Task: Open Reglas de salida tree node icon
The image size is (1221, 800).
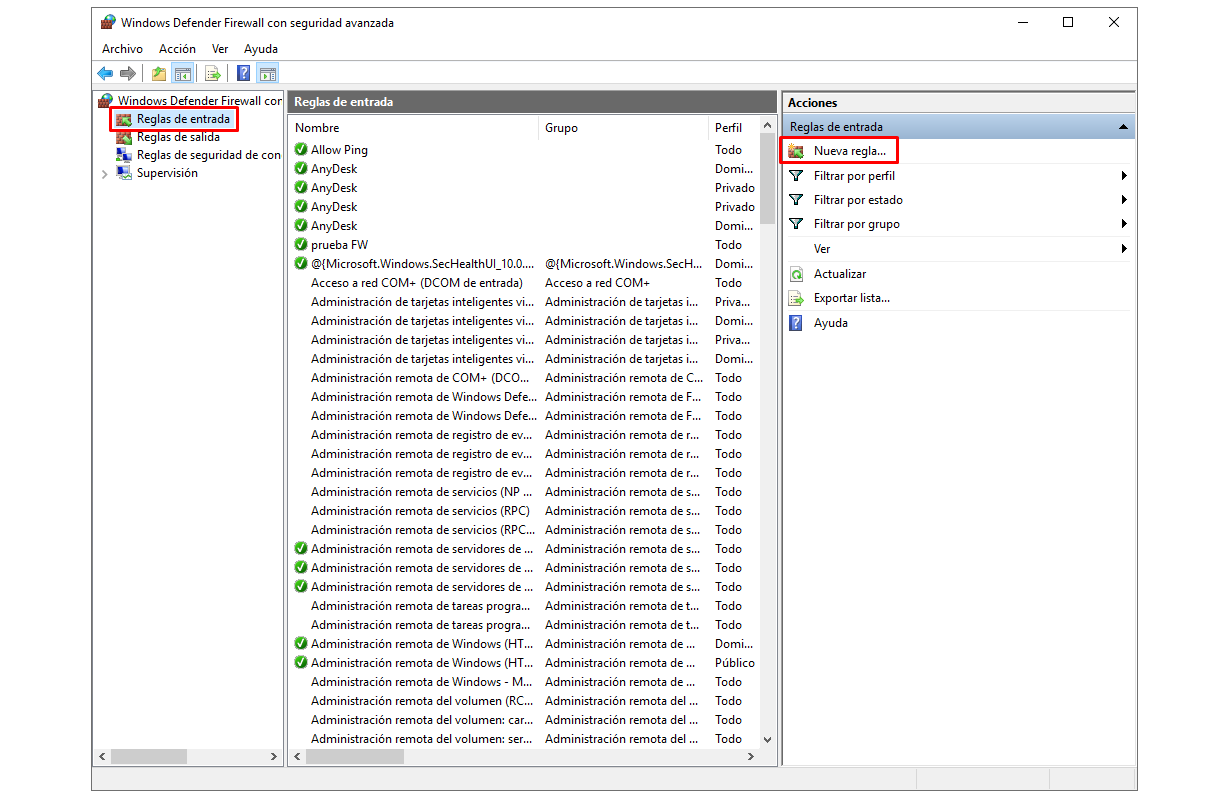Action: tap(124, 138)
